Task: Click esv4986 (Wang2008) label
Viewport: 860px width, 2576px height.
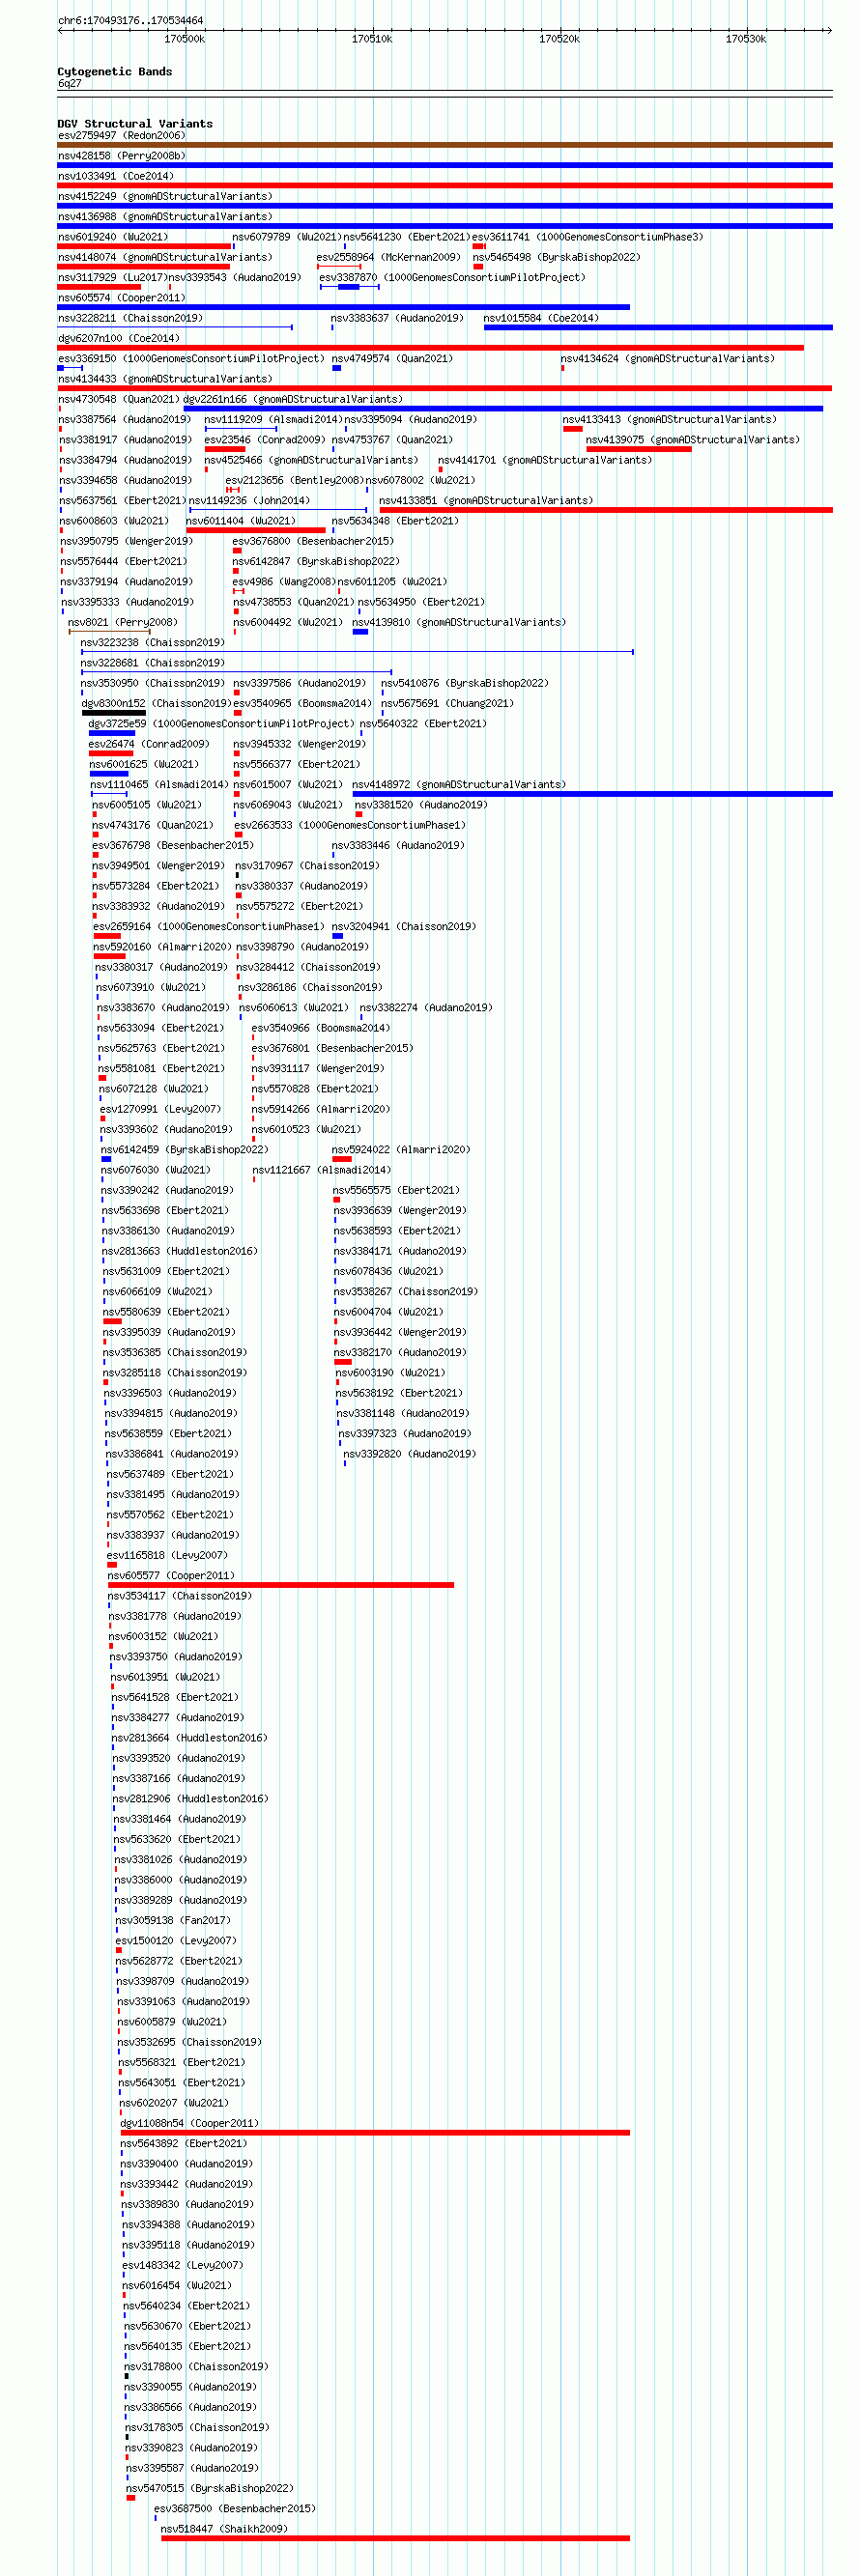Action: [284, 582]
